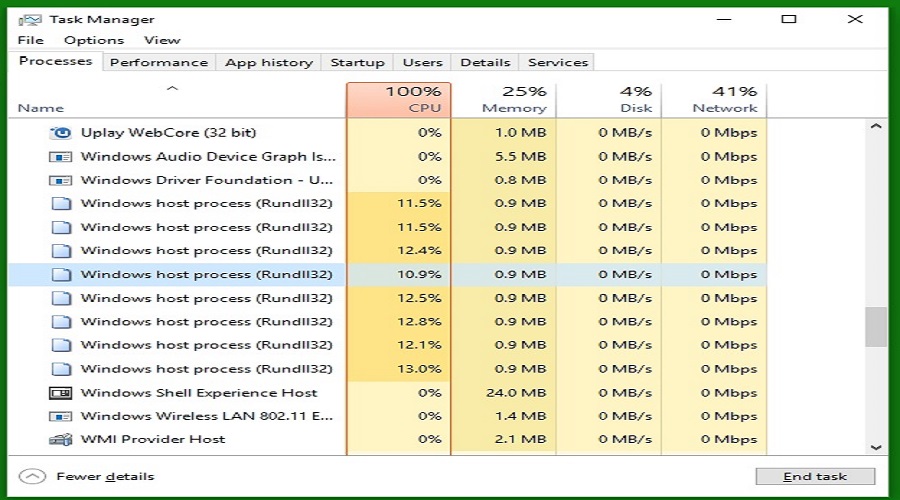Click the Windows Wireless LAN 802.11 icon

(x=60, y=416)
